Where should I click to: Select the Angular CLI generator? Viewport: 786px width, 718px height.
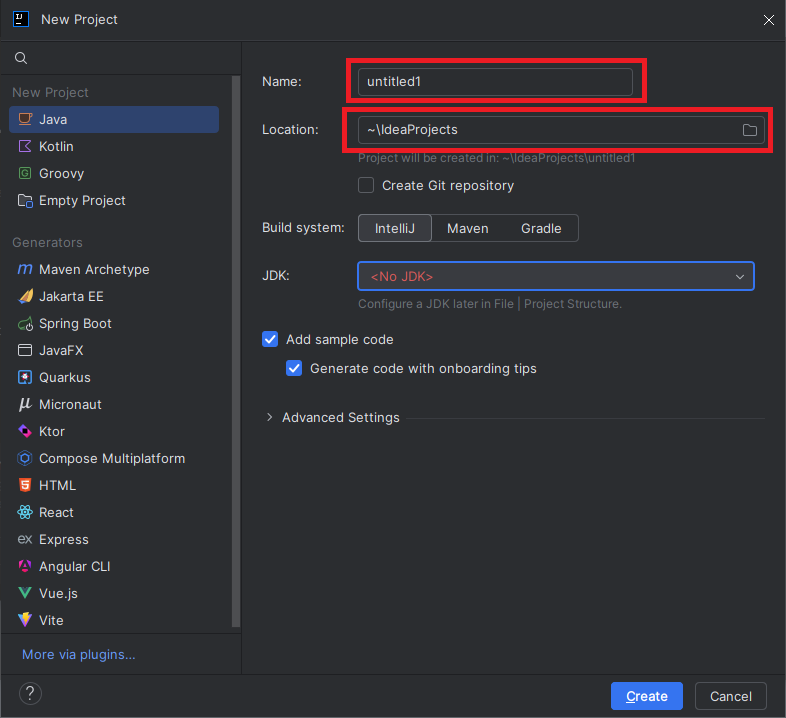pos(114,567)
